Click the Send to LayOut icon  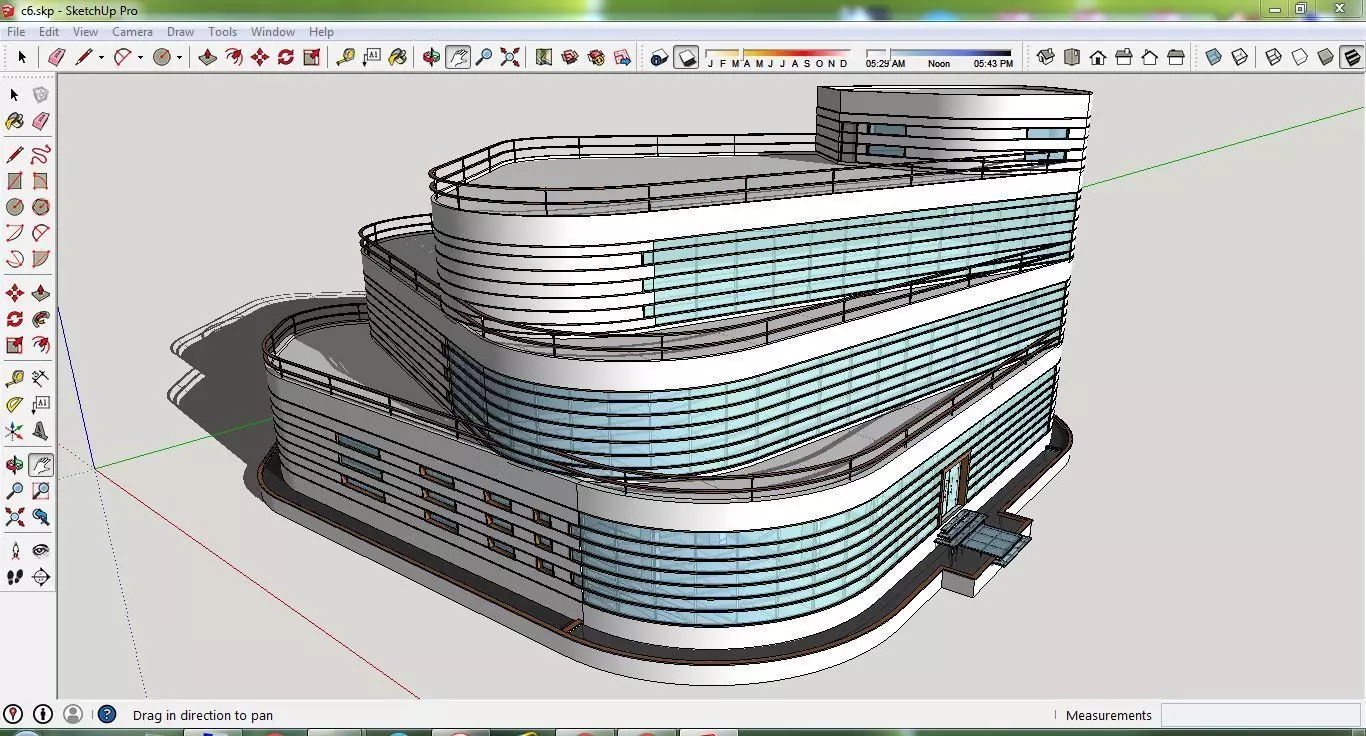(x=622, y=57)
